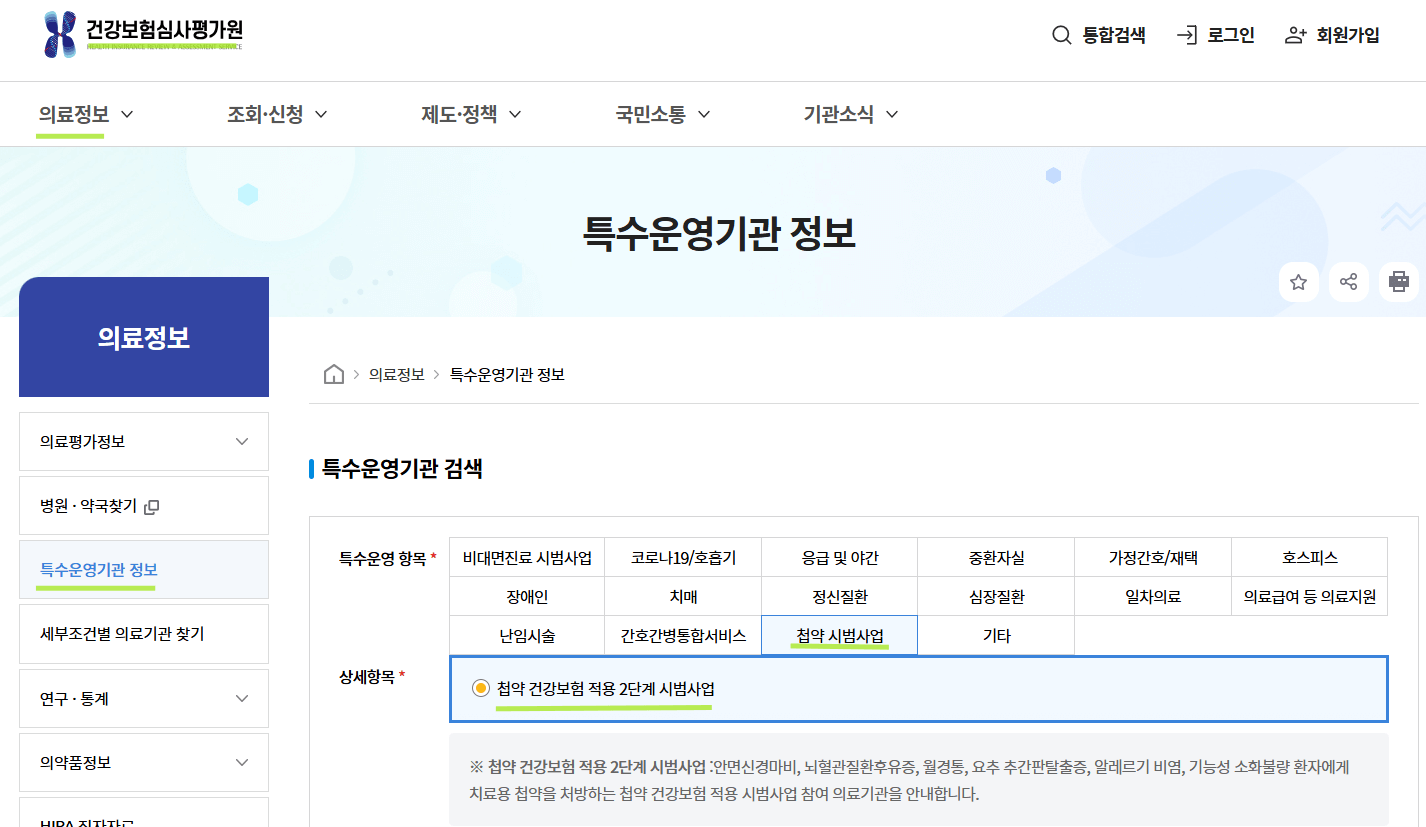Toggle the 치매 category selection
Image resolution: width=1426 pixels, height=827 pixels.
point(684,595)
